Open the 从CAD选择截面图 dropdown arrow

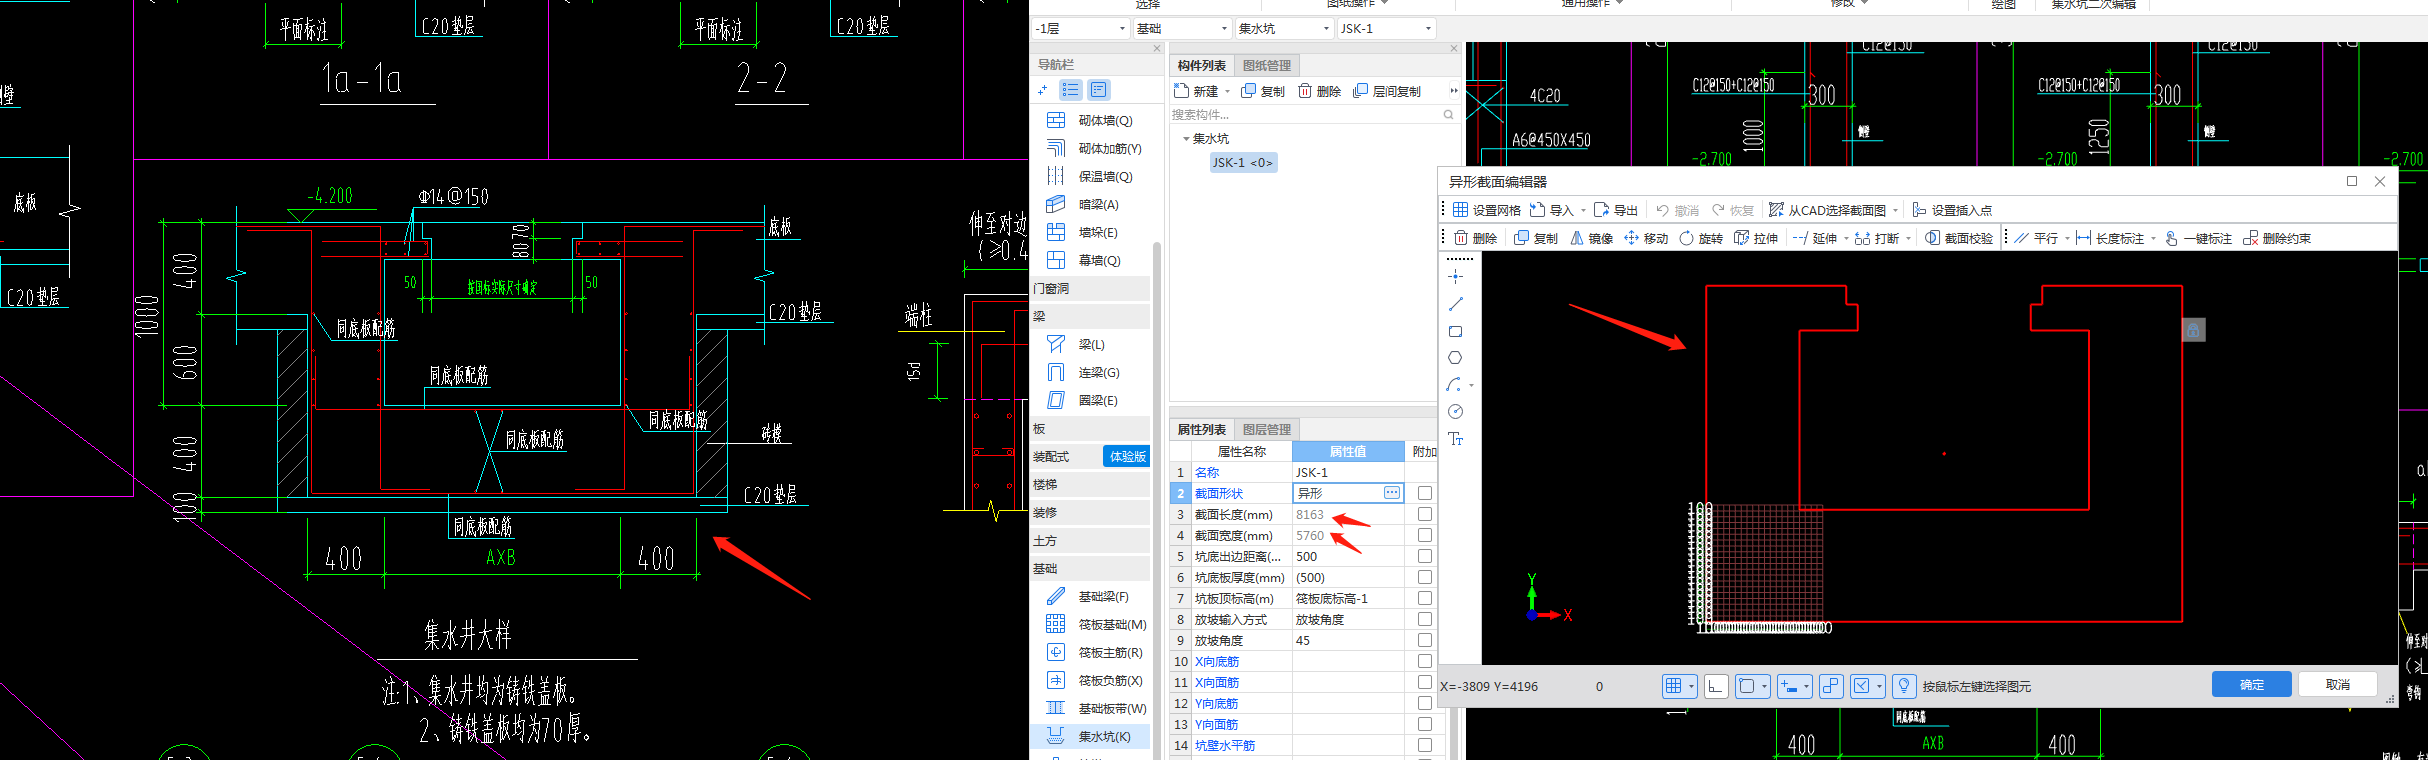tap(1895, 210)
